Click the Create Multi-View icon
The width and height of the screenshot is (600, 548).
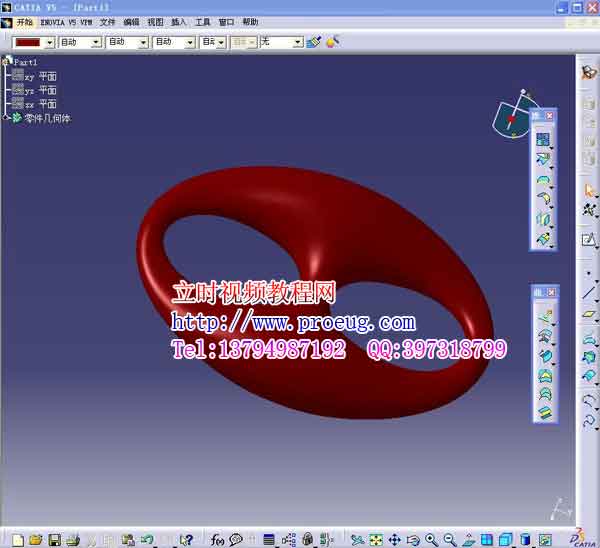[x=487, y=540]
